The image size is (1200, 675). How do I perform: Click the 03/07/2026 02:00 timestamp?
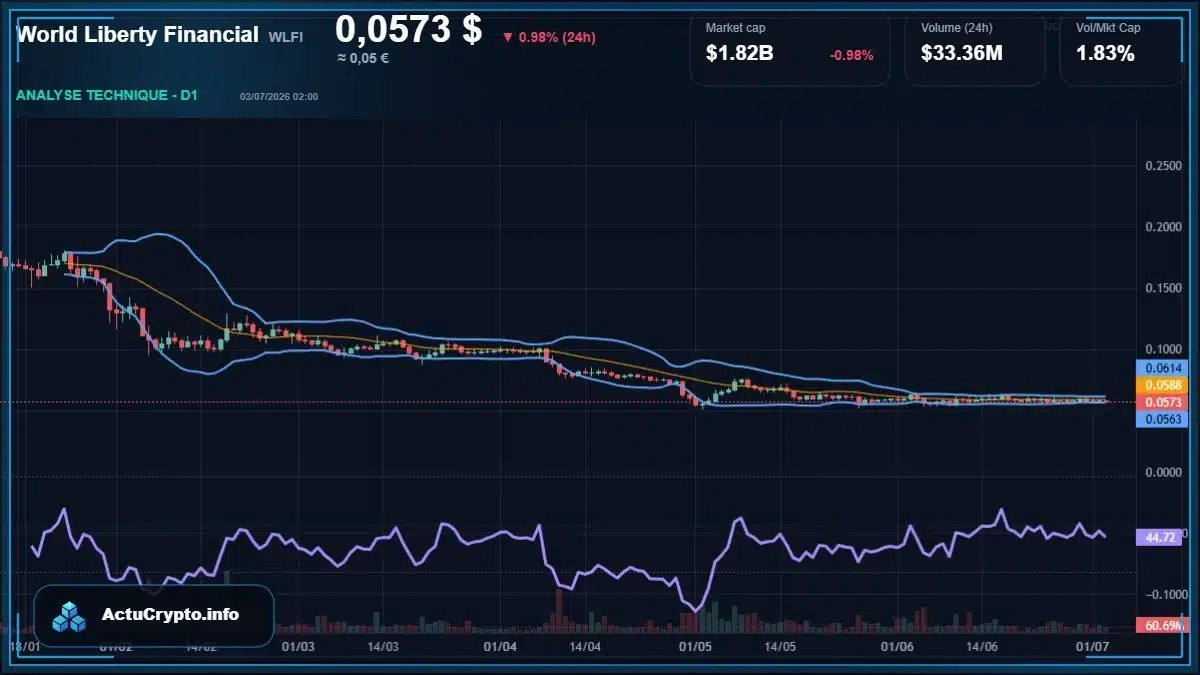(x=279, y=97)
